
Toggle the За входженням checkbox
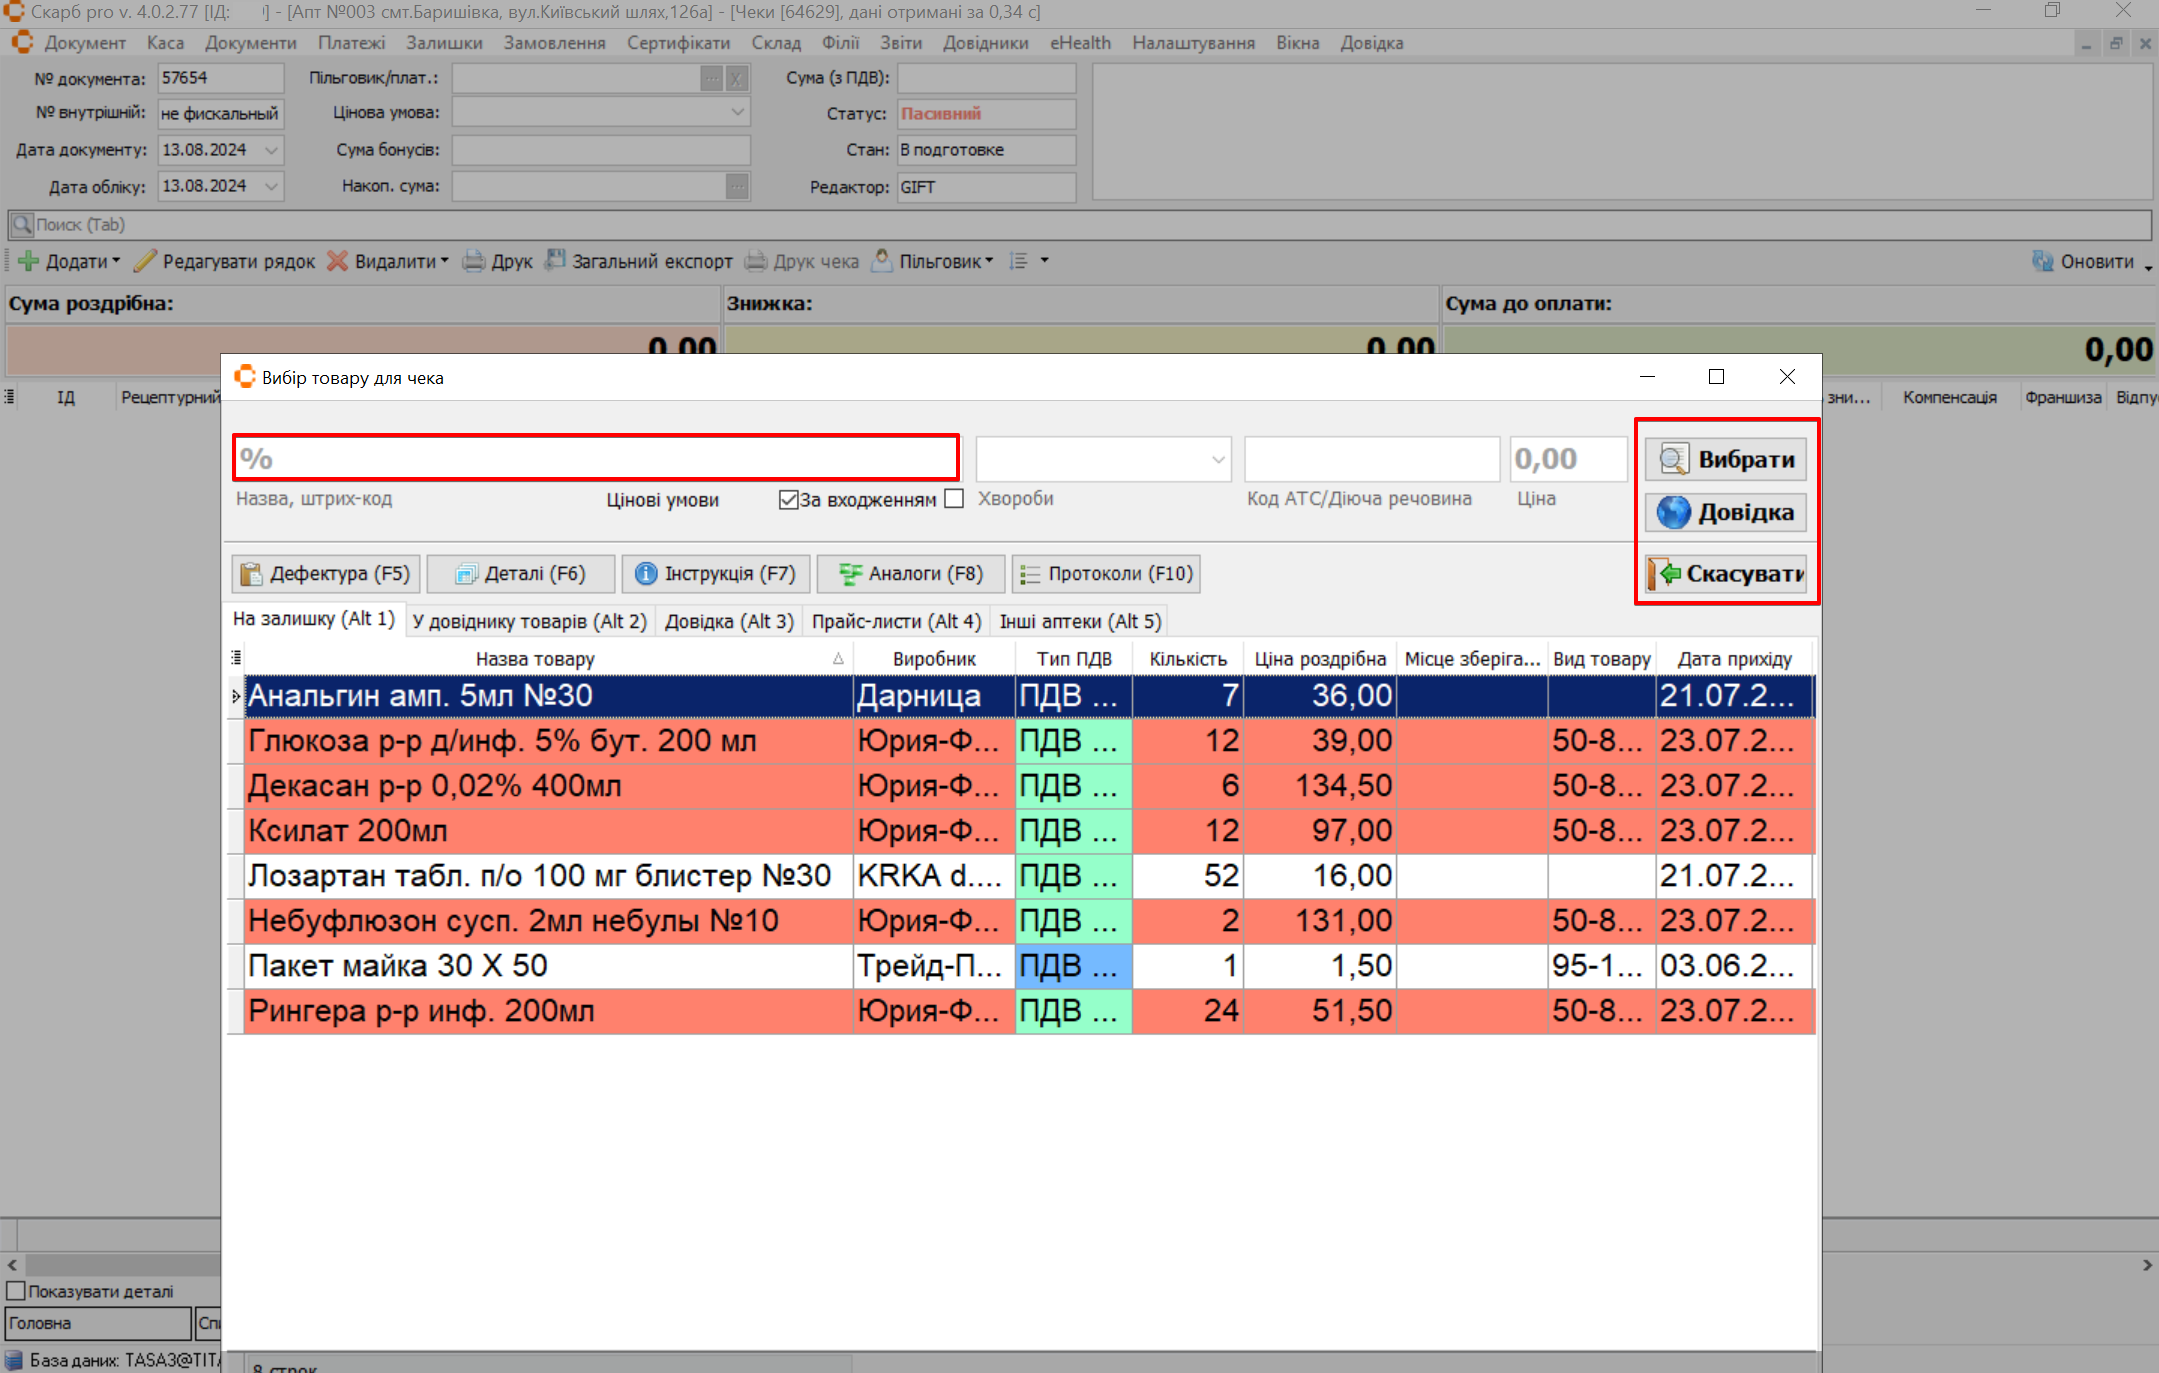[x=789, y=499]
